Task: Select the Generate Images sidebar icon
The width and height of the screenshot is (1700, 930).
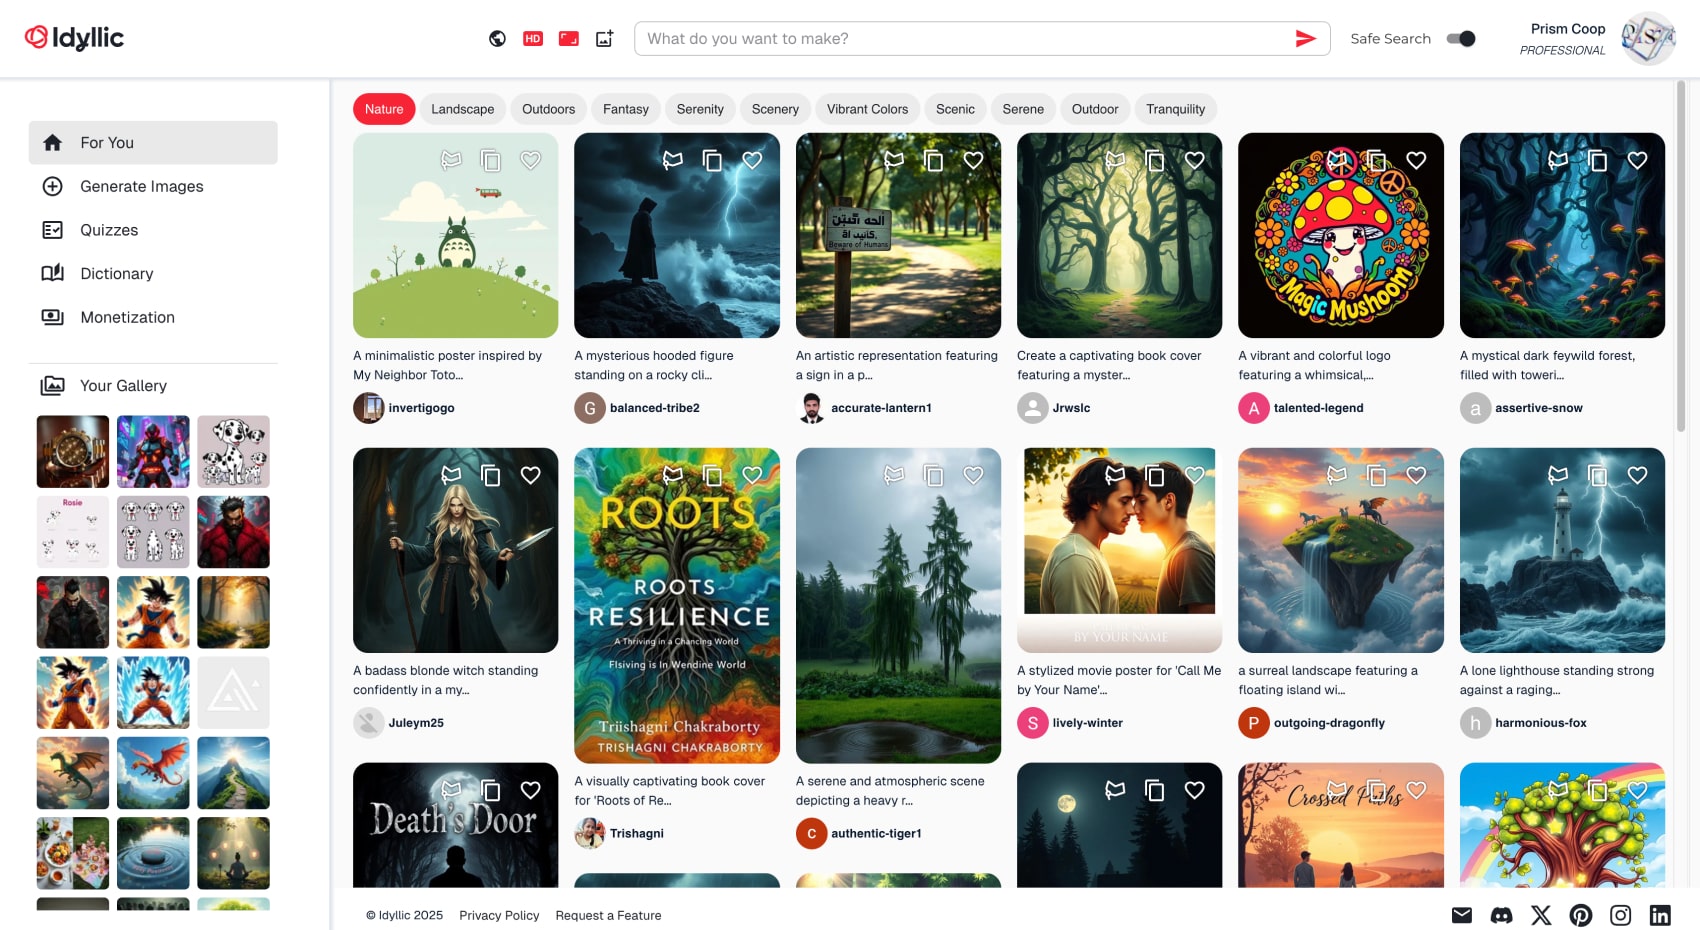Action: [x=51, y=186]
